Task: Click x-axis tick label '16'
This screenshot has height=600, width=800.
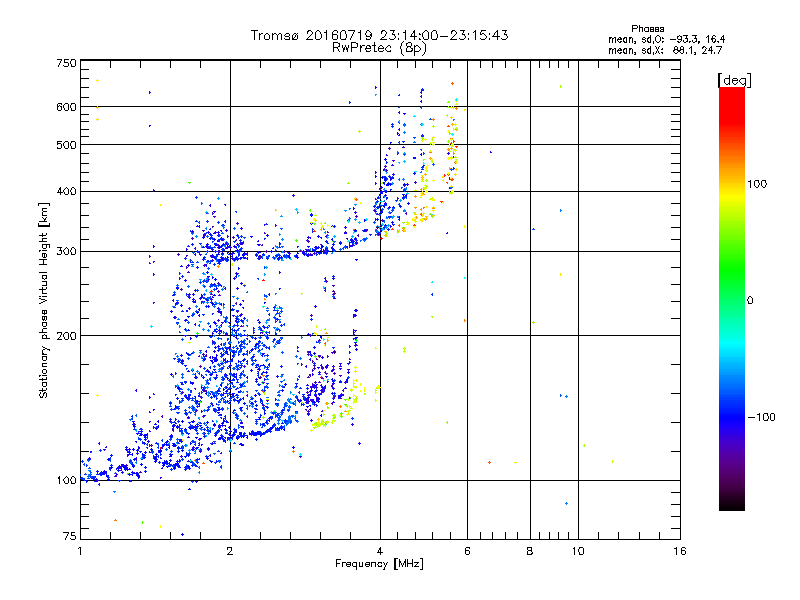Action: [x=680, y=551]
